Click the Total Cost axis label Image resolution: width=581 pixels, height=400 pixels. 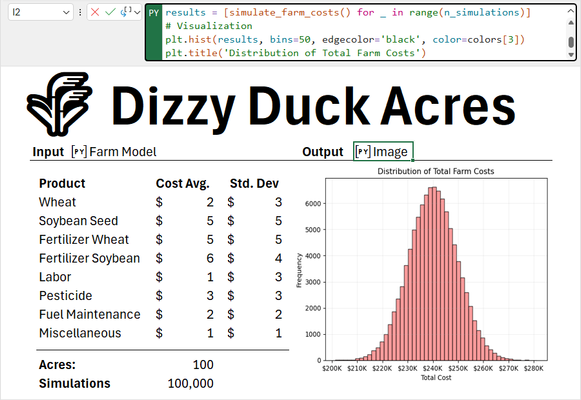pos(436,378)
